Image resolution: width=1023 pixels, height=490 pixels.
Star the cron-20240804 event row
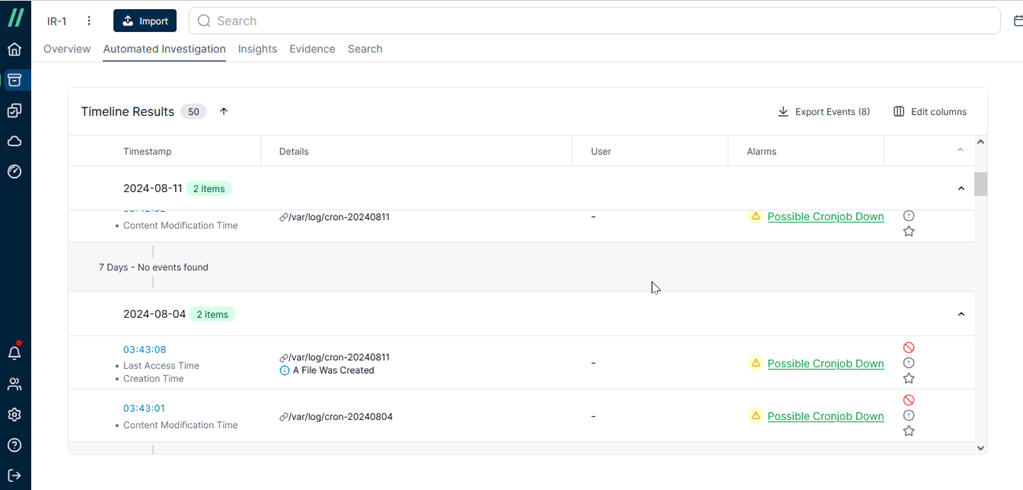(x=908, y=431)
